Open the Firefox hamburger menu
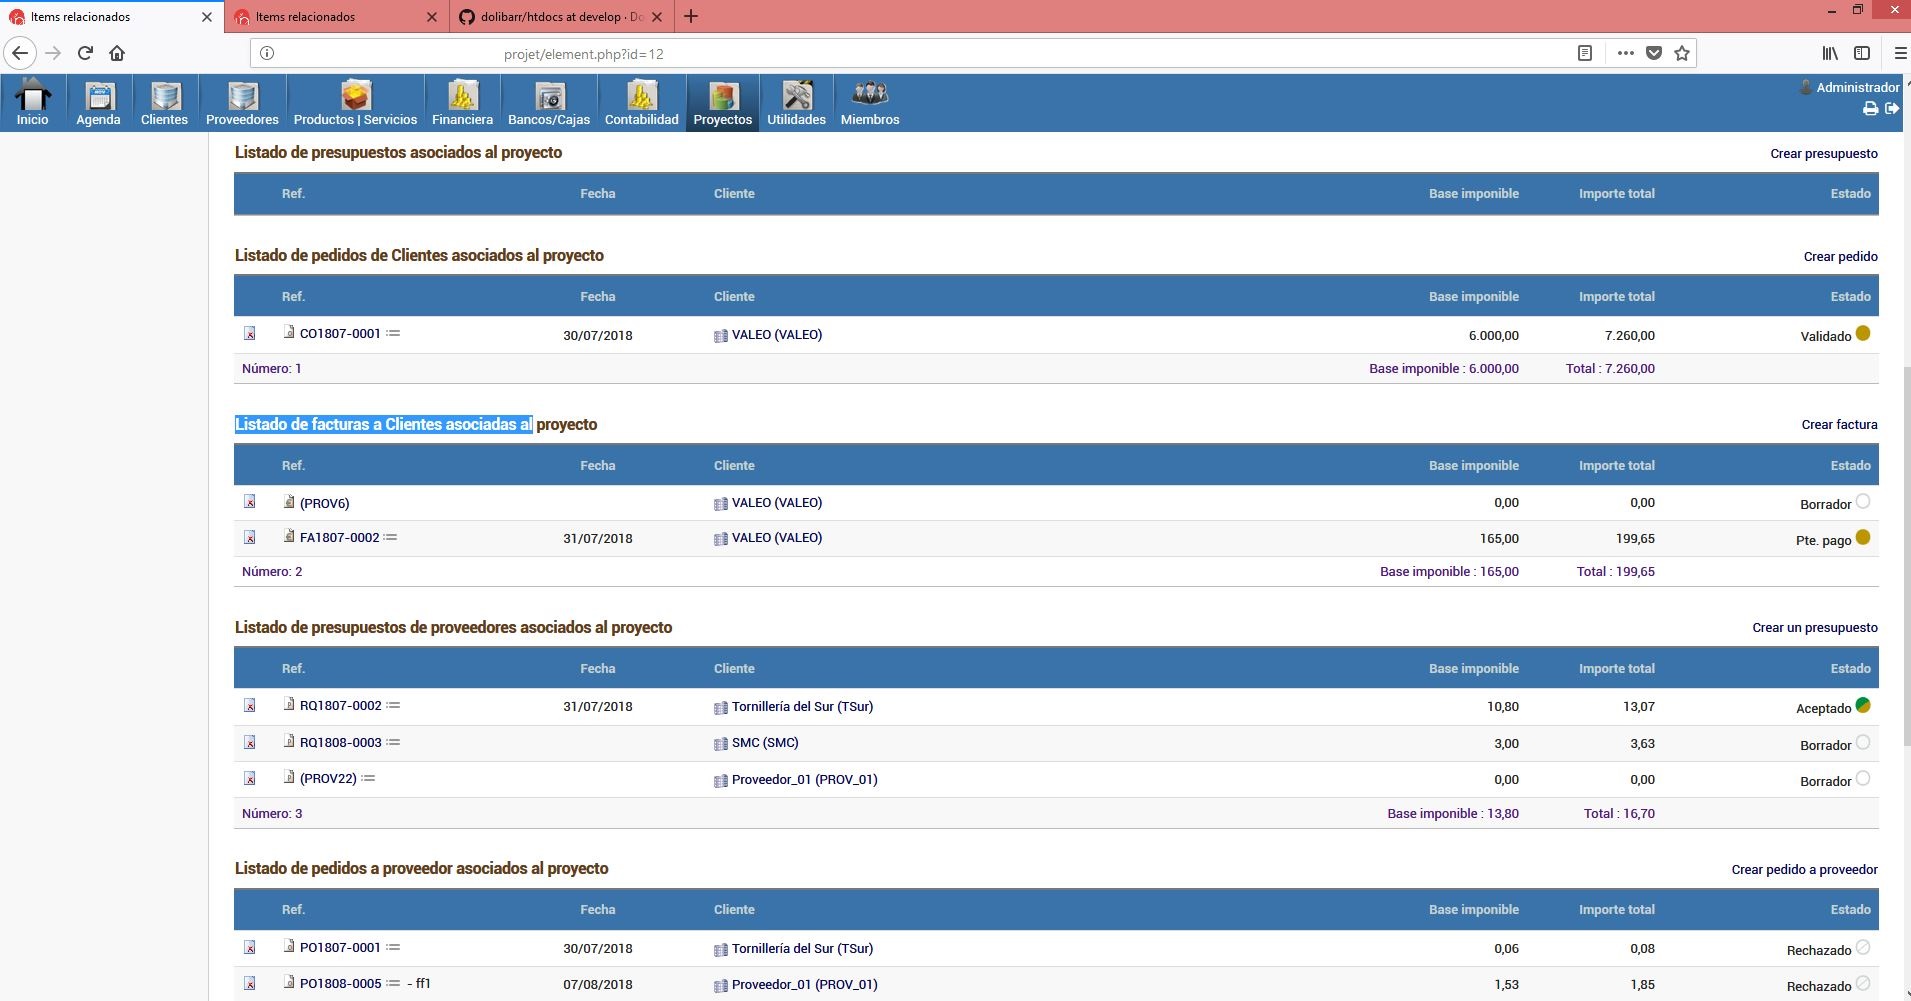1911x1001 pixels. [x=1896, y=53]
